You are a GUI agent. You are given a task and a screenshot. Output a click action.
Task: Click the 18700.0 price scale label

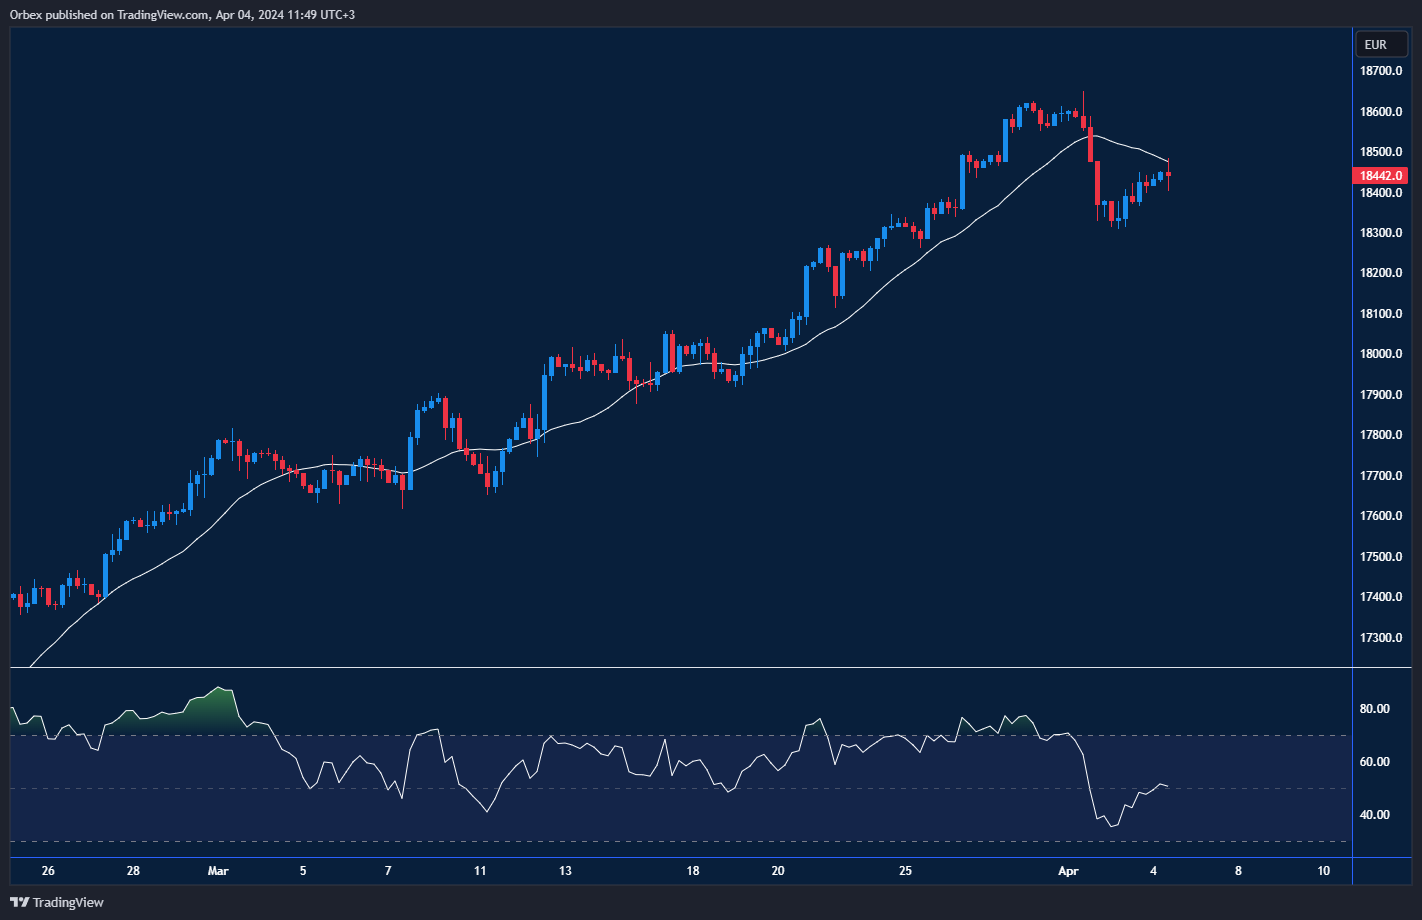(1380, 71)
